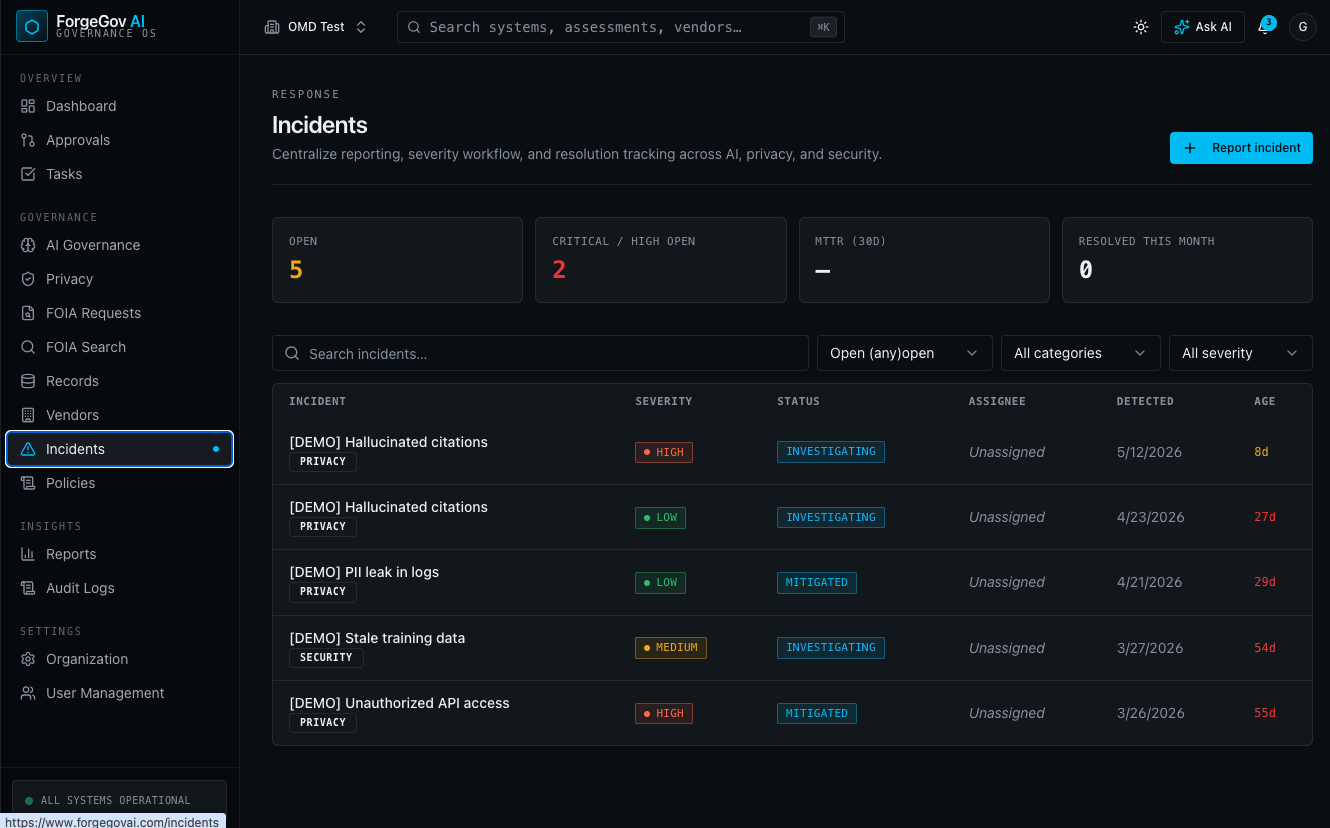Open the PII leak in logs incident

tap(792, 582)
